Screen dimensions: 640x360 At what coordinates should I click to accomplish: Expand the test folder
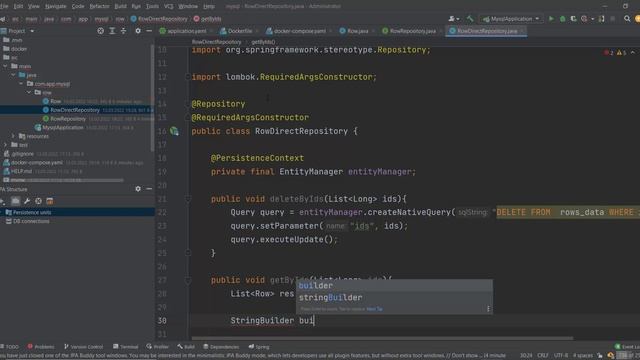[x=5, y=145]
